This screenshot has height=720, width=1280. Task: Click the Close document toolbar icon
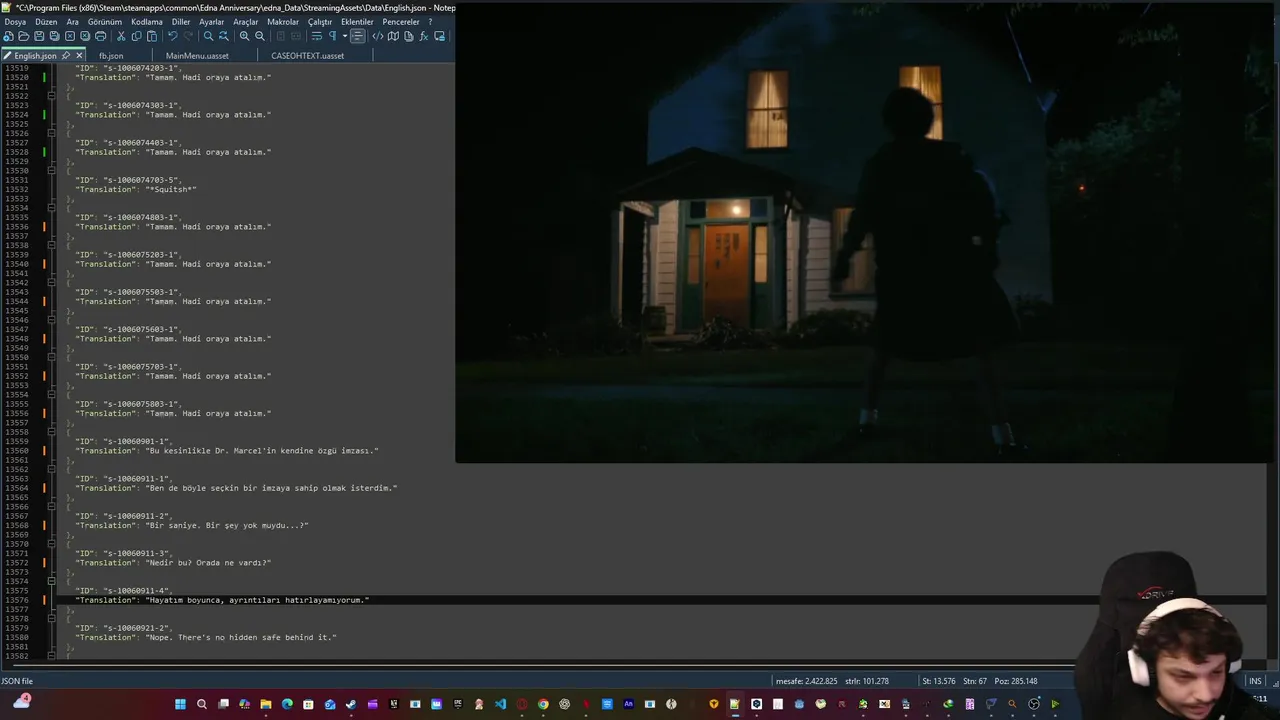pos(70,36)
